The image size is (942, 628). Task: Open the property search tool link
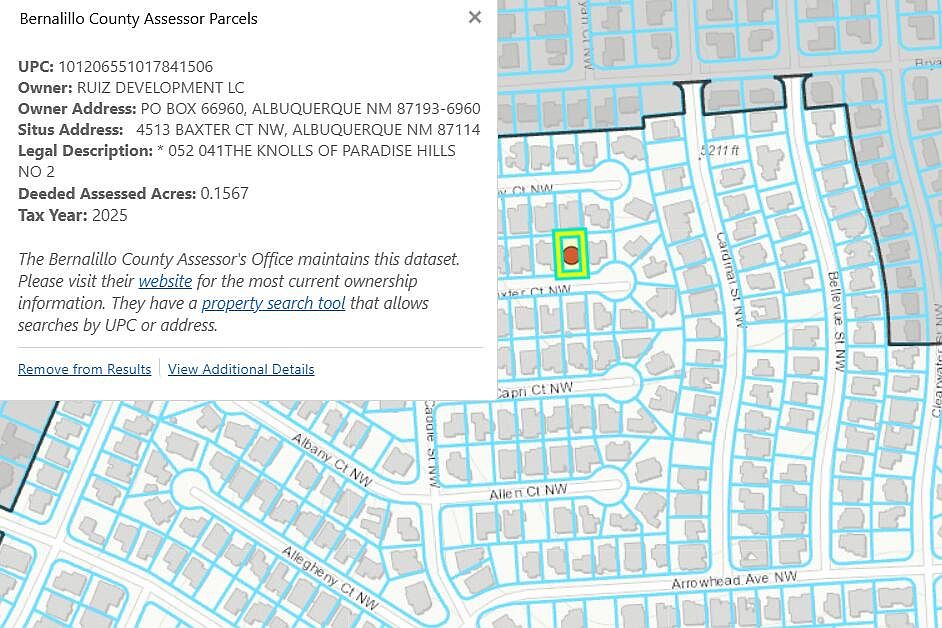[273, 303]
